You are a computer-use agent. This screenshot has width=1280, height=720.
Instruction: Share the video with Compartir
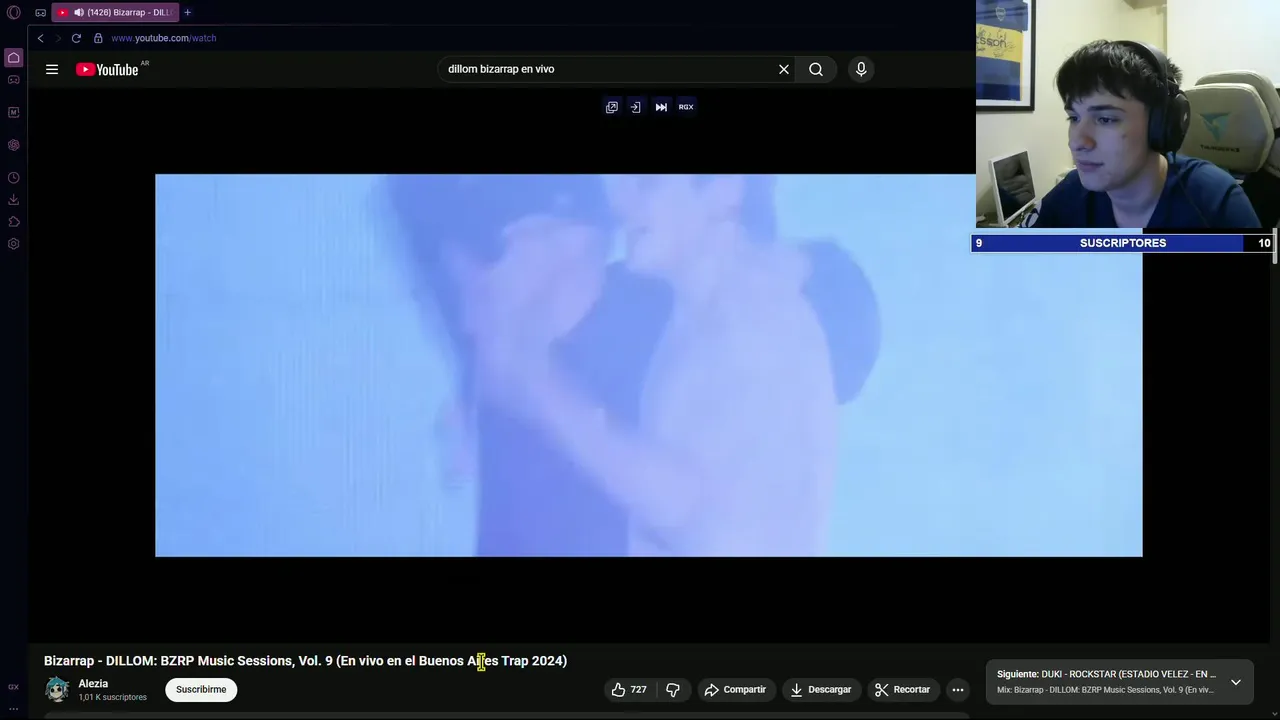pyautogui.click(x=735, y=689)
